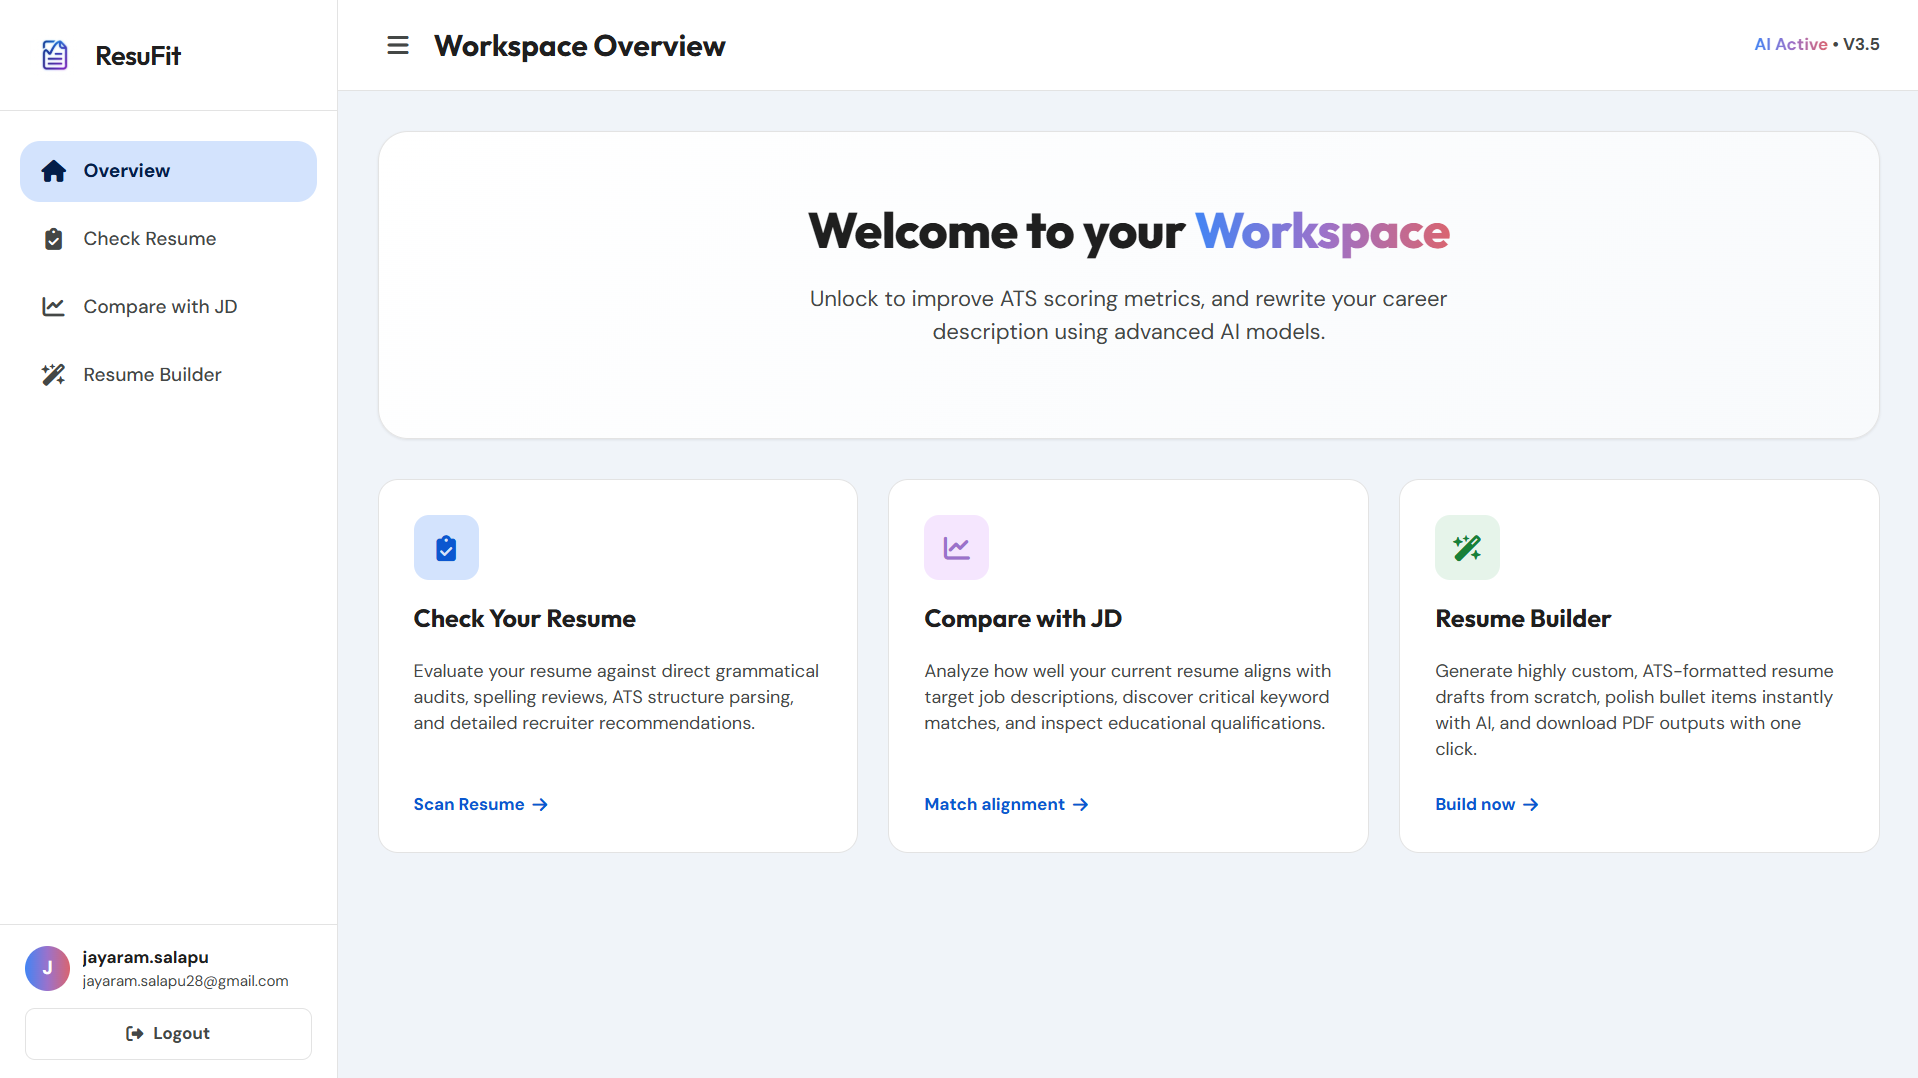Screen dimensions: 1918x1078
Task: Click the jayaram.salapu28@gmail.com email text
Action: (185, 981)
